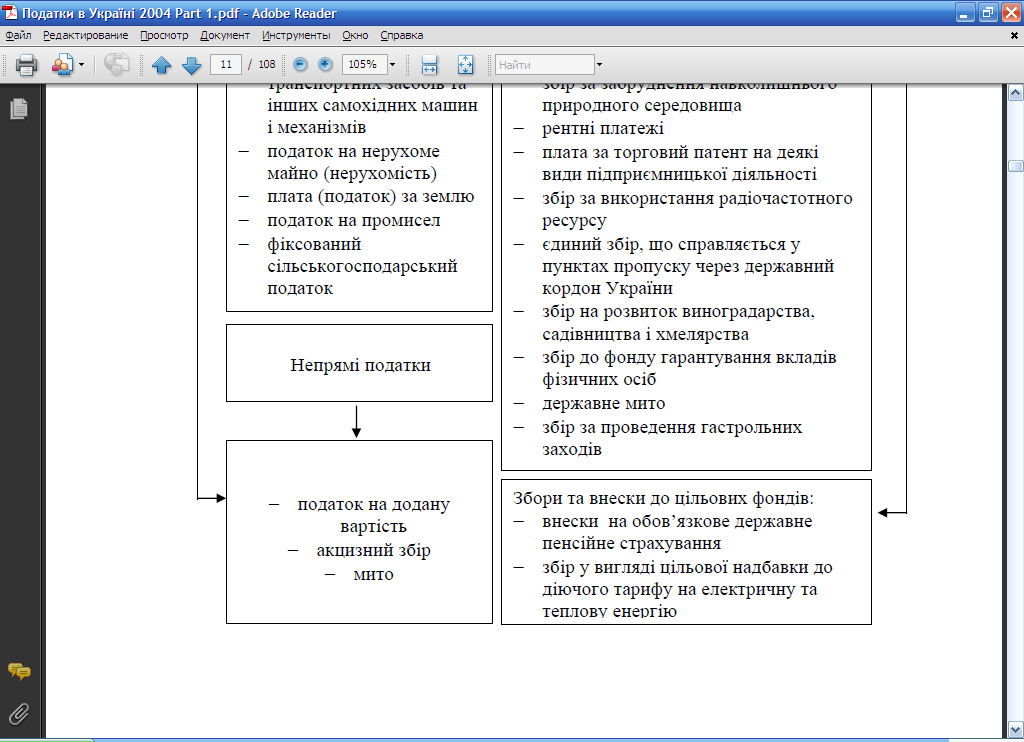1024x742 pixels.
Task: Close the document with menu bar X
Action: (1014, 36)
